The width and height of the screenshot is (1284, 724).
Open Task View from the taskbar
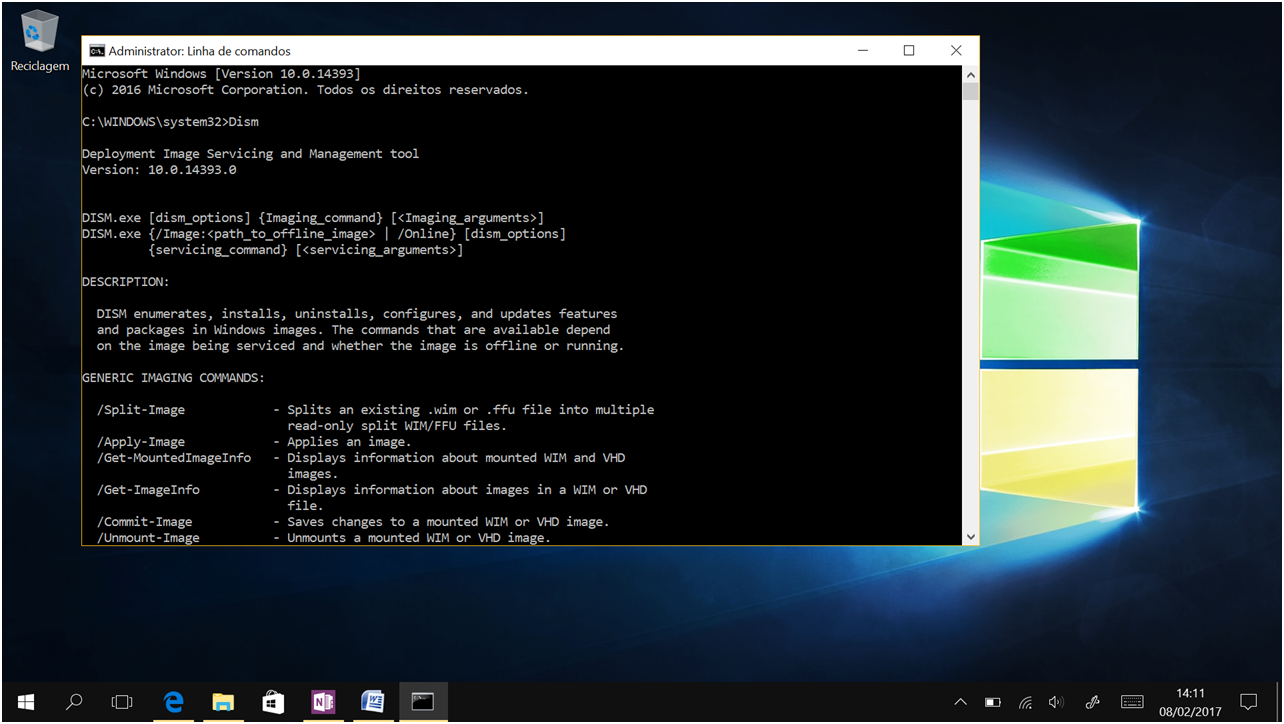[x=122, y=702]
